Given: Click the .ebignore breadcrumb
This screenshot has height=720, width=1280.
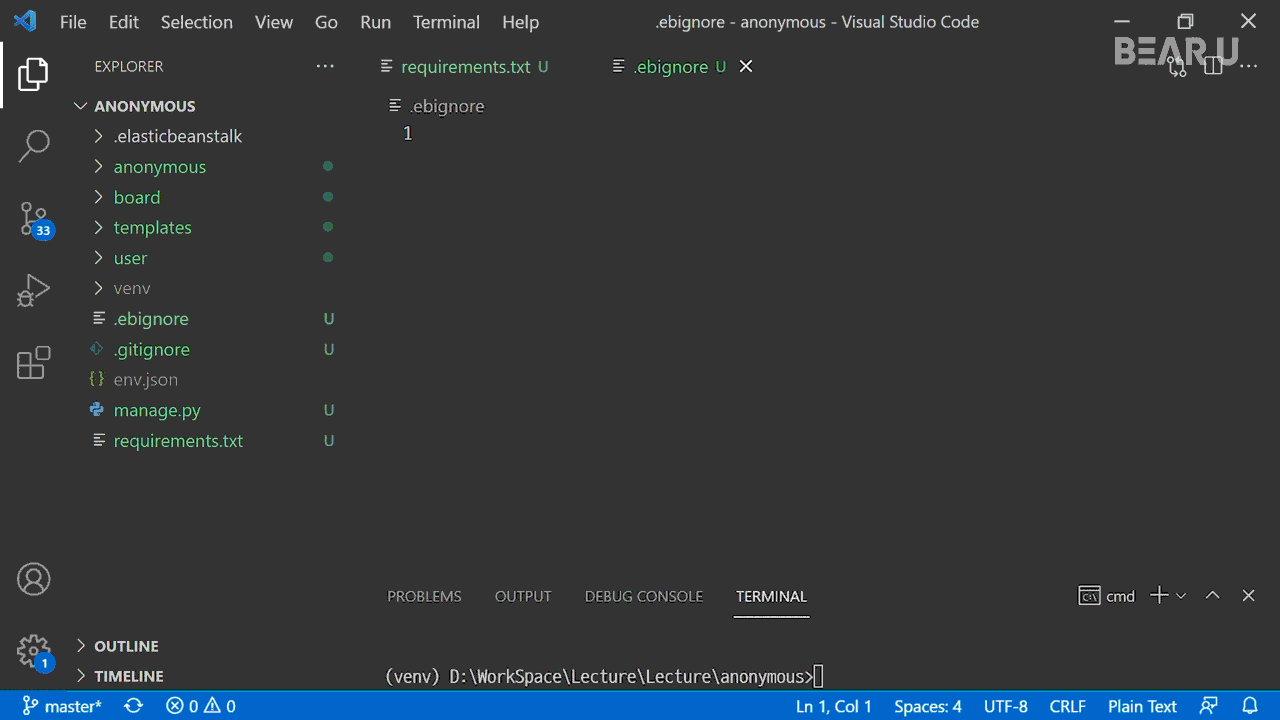Looking at the screenshot, I should [437, 106].
